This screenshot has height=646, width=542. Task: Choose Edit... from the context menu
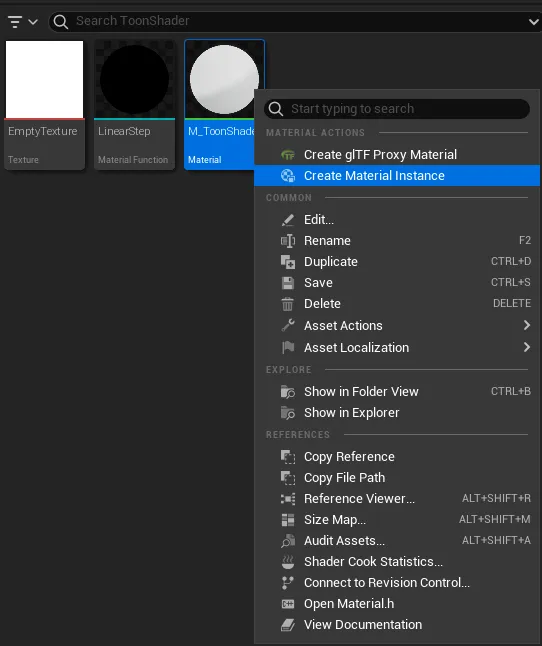tap(397, 220)
